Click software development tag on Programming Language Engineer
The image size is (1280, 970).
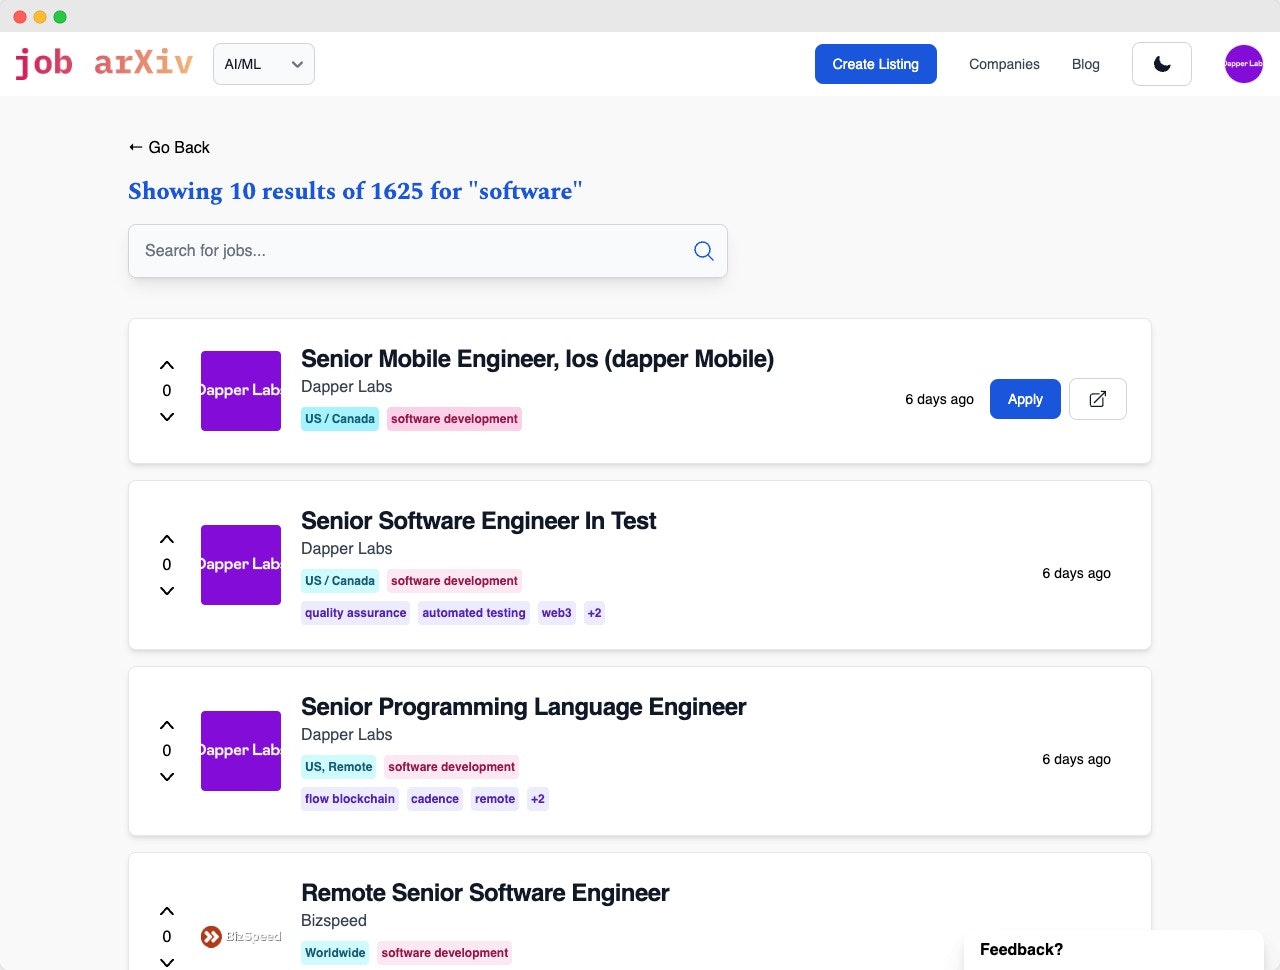pos(452,767)
